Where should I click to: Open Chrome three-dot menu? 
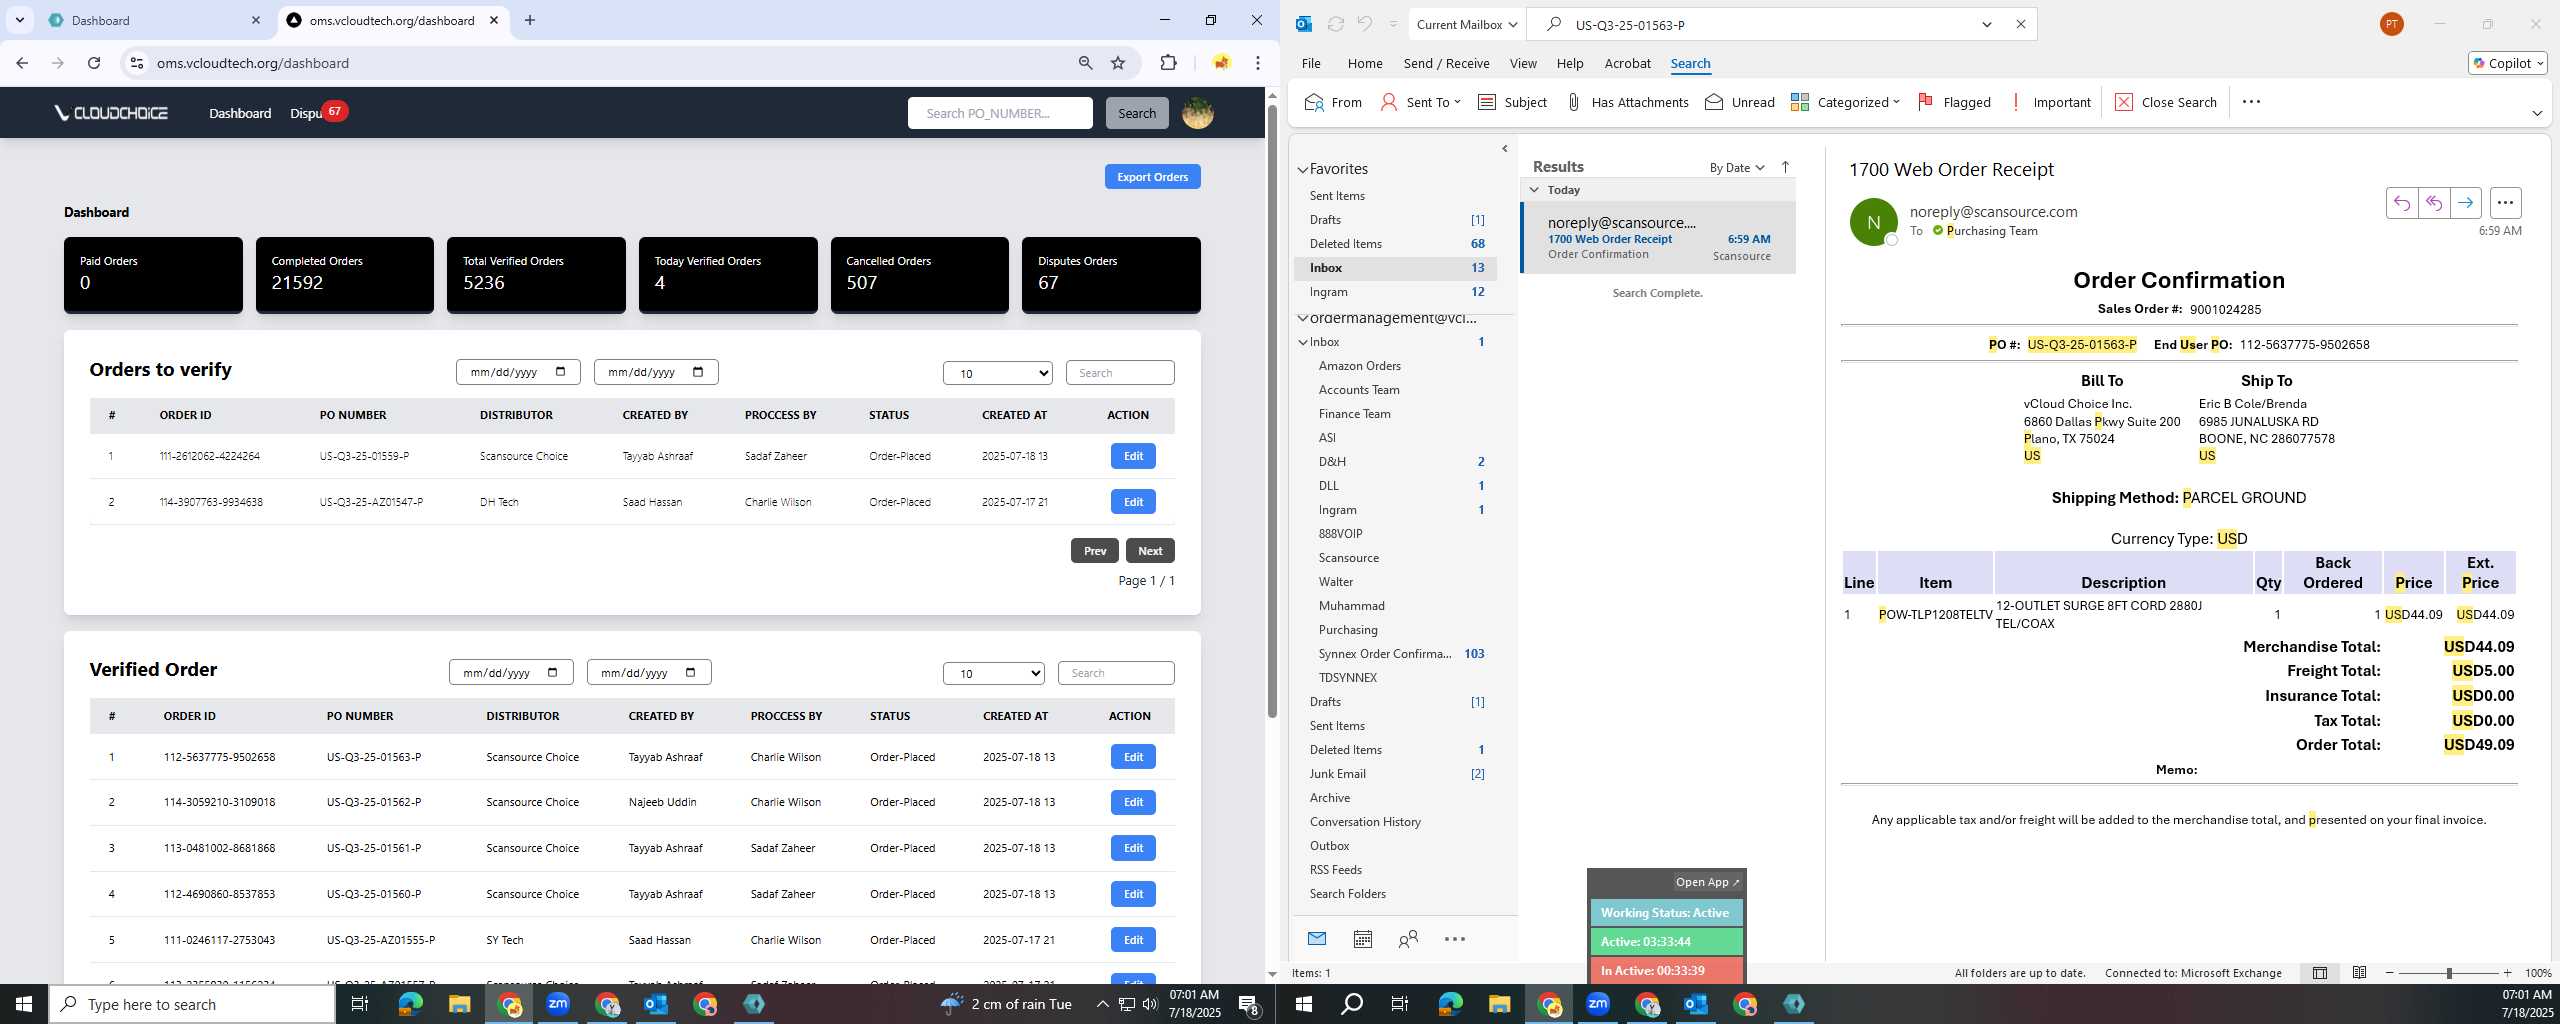tap(1258, 63)
